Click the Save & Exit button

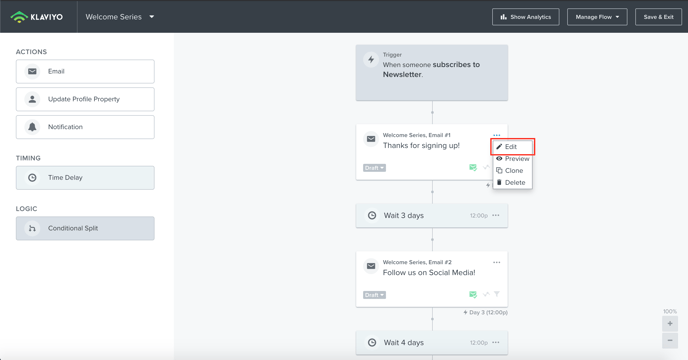(x=658, y=17)
